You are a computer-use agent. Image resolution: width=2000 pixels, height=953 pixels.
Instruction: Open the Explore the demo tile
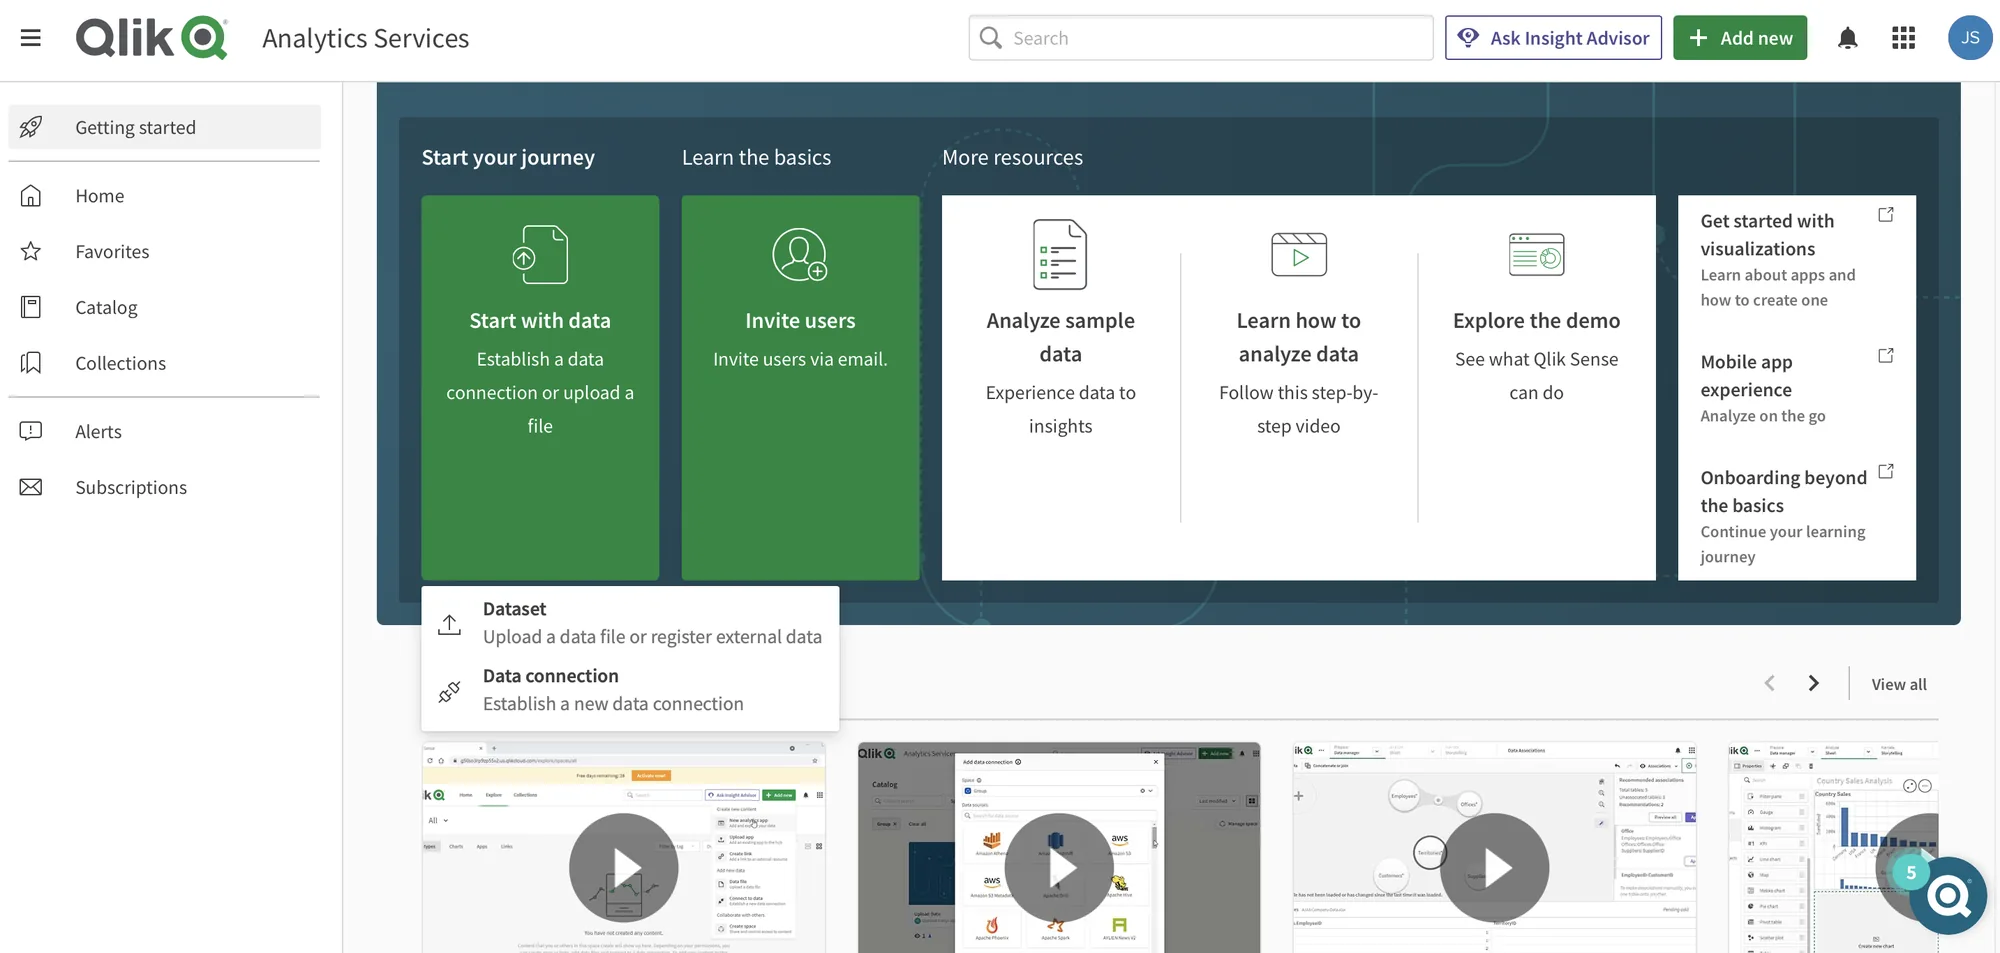(1537, 387)
